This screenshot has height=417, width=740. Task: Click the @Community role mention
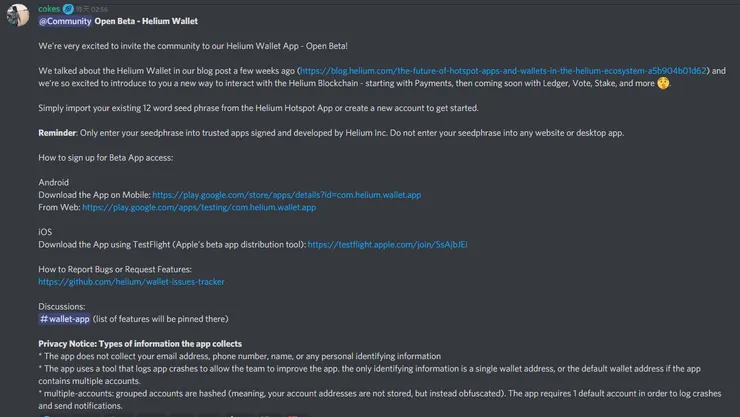[65, 21]
